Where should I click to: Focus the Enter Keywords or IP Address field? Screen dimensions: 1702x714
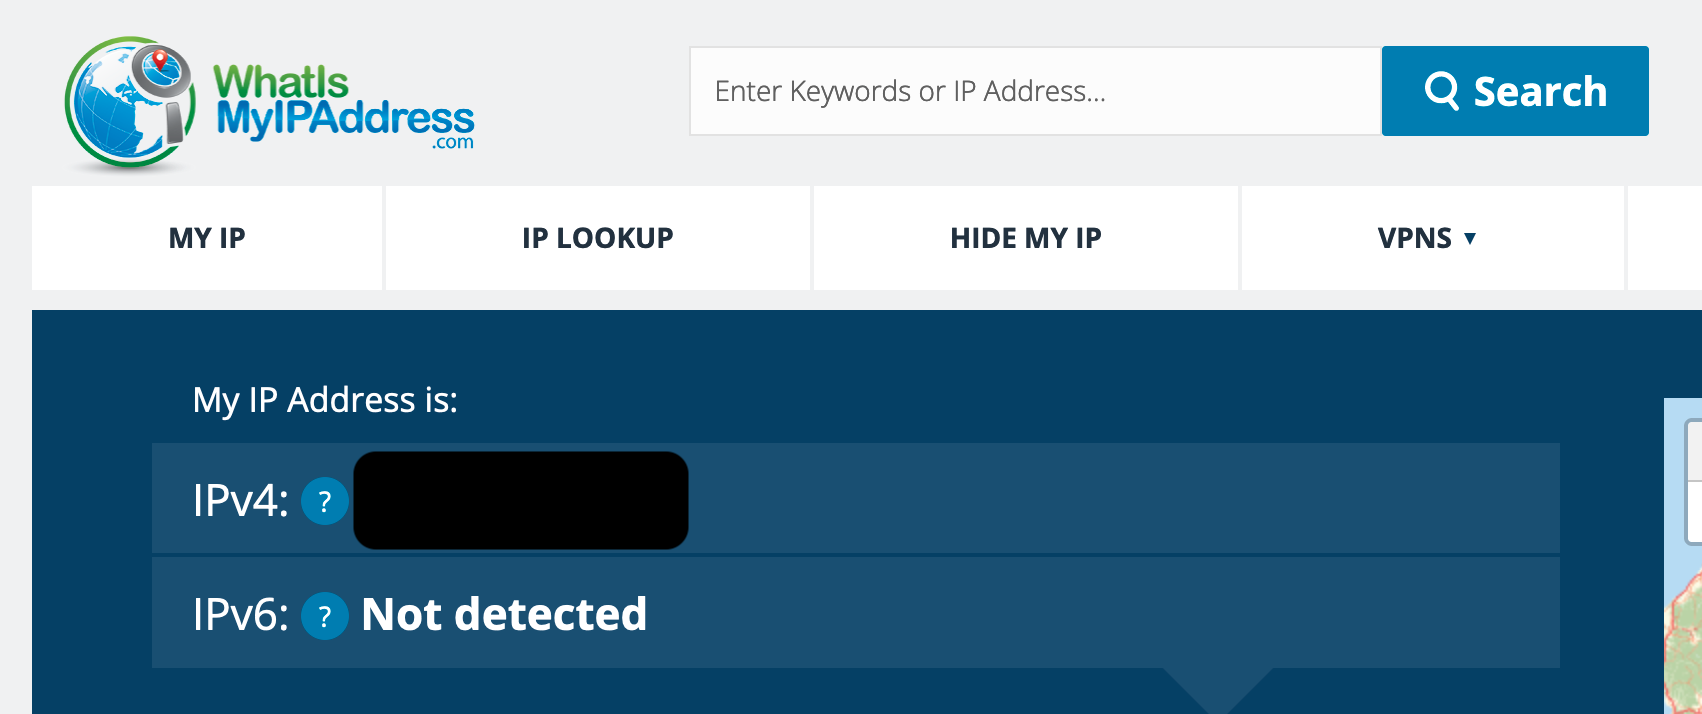pos(1035,91)
